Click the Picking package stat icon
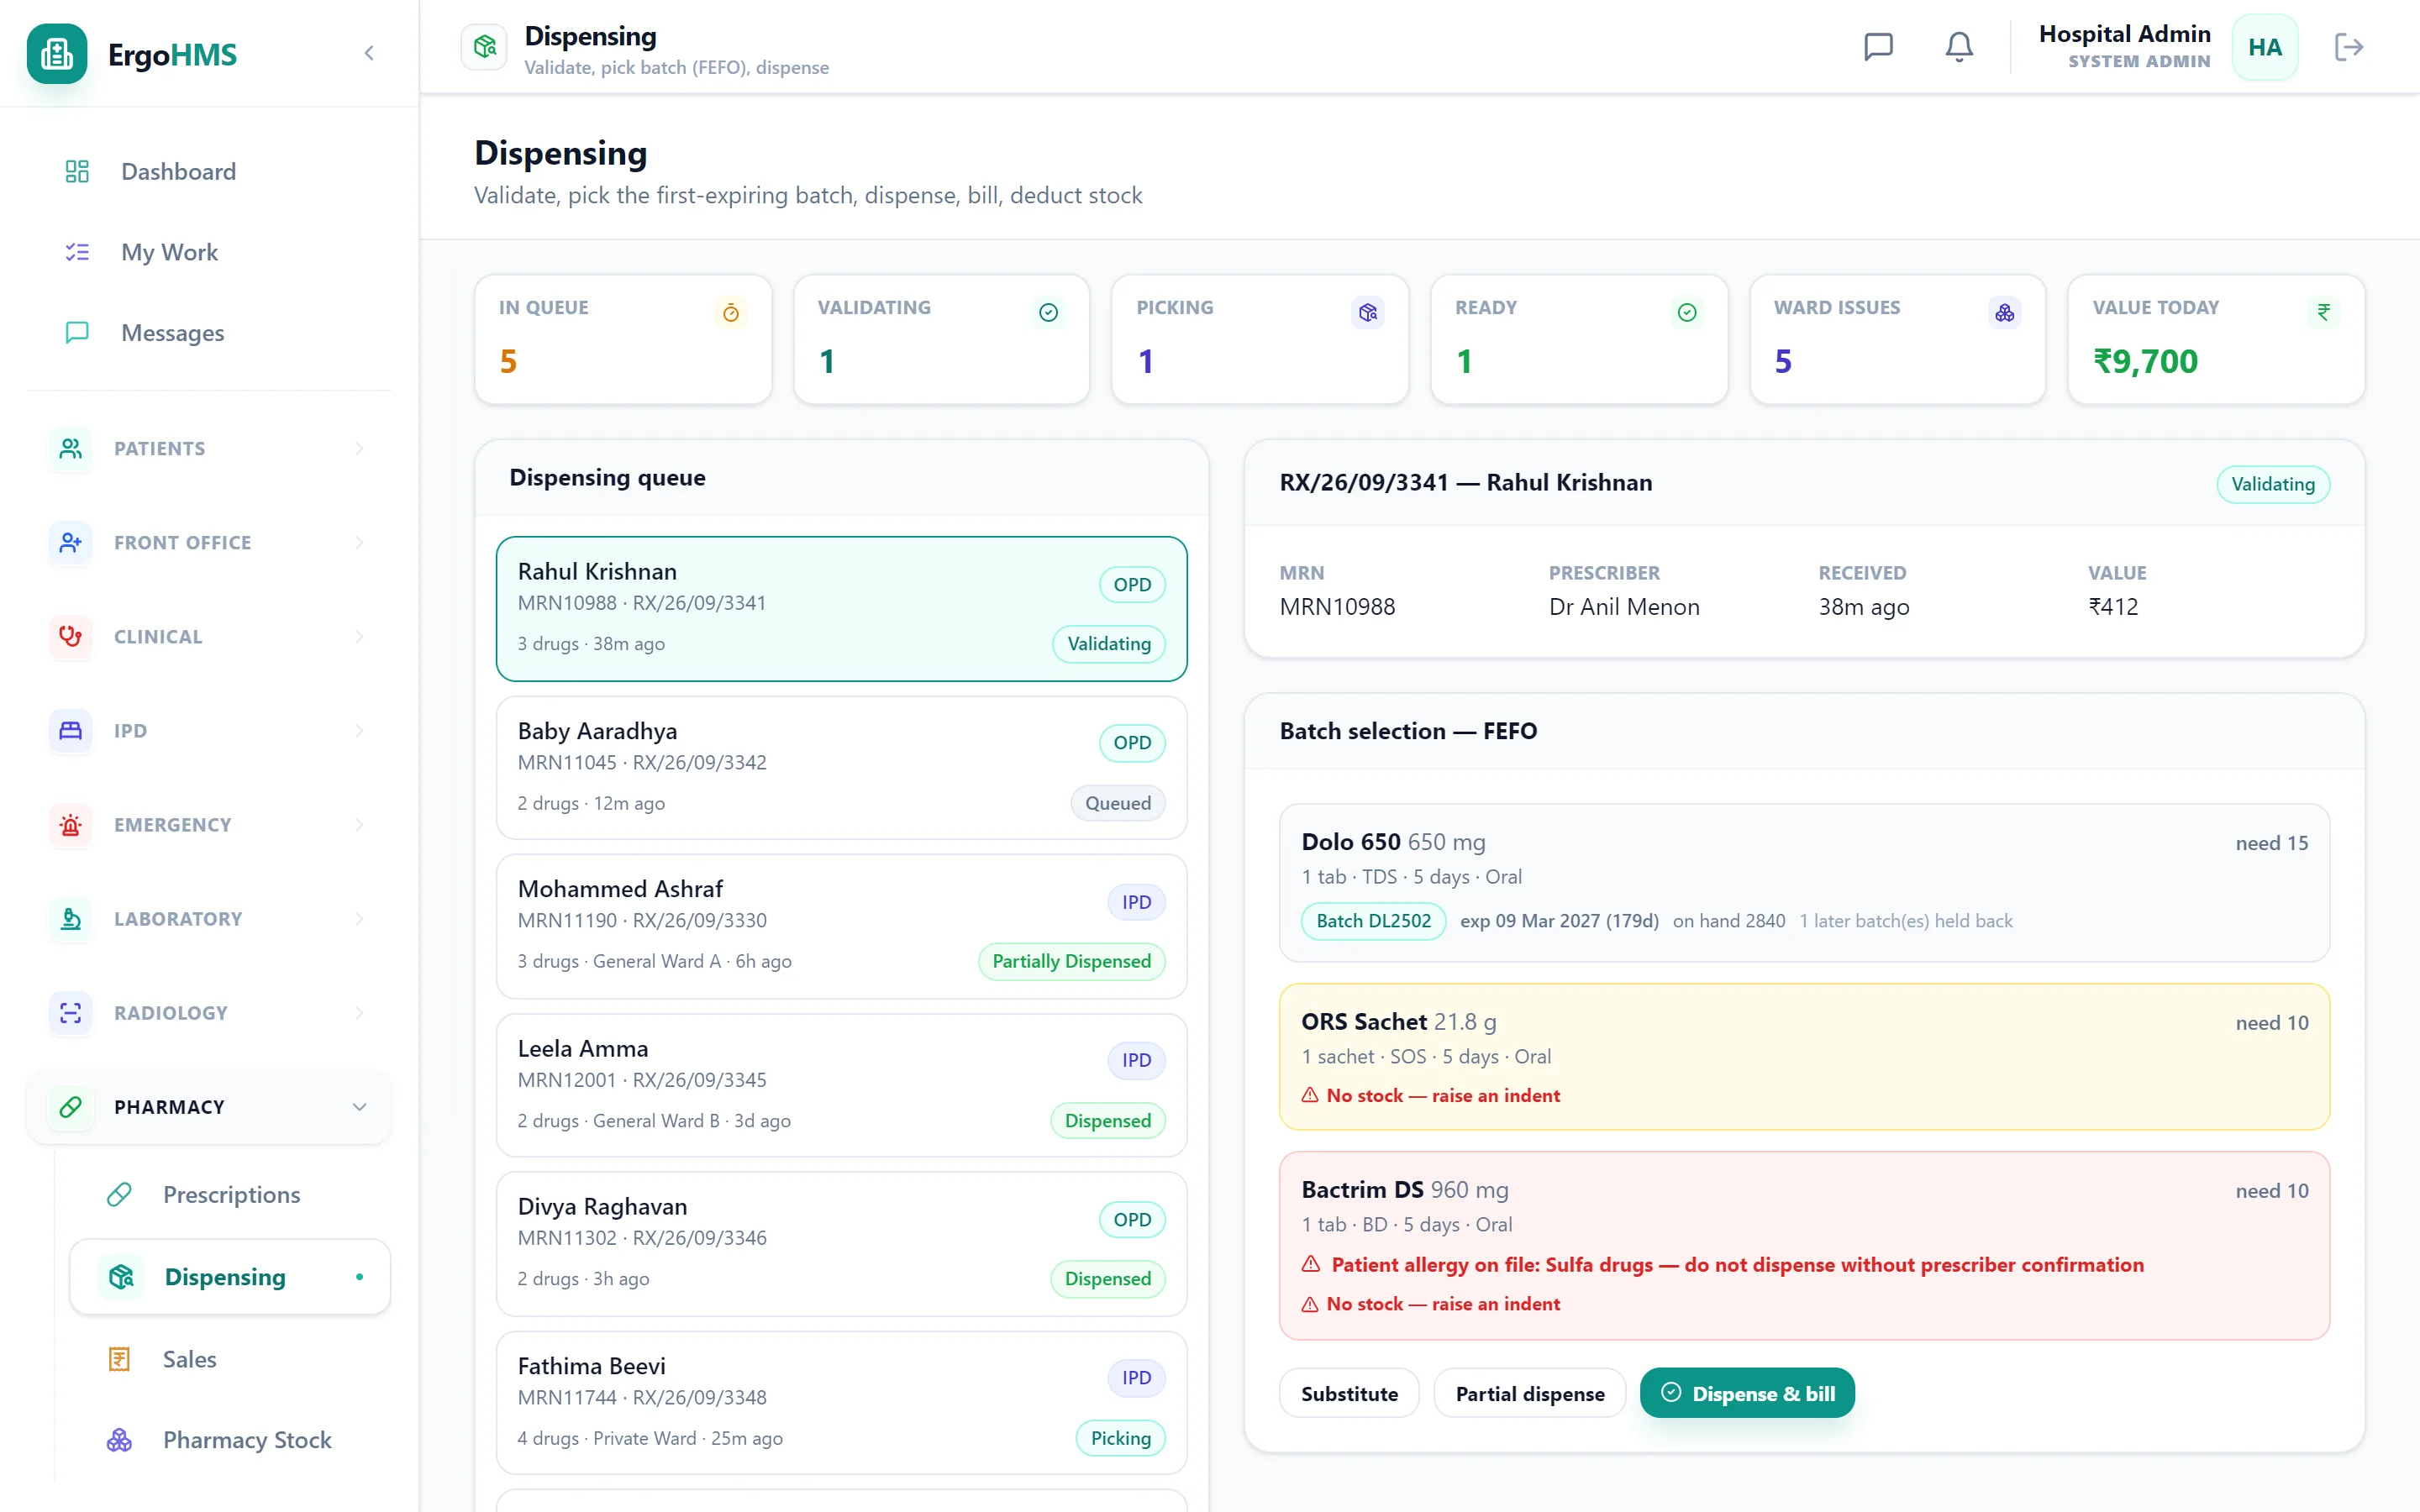The image size is (2420, 1512). click(1368, 313)
